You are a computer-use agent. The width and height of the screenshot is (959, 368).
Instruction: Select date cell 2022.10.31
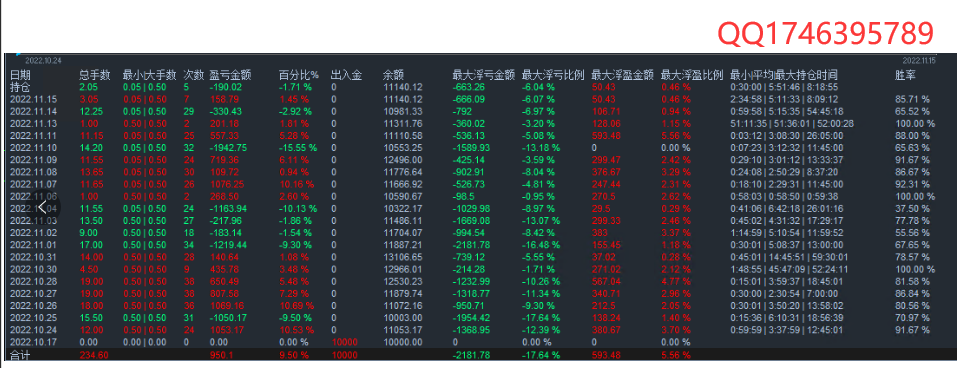click(x=34, y=257)
